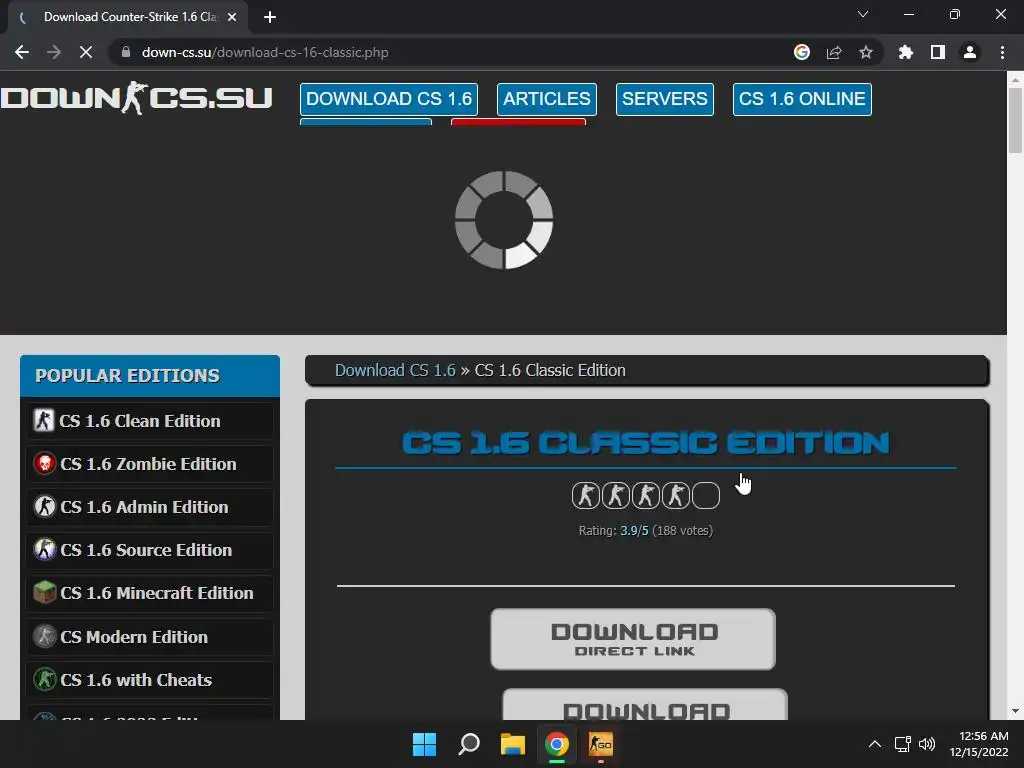The image size is (1024, 768).
Task: Rate three stars with third rating icon
Action: tap(646, 496)
